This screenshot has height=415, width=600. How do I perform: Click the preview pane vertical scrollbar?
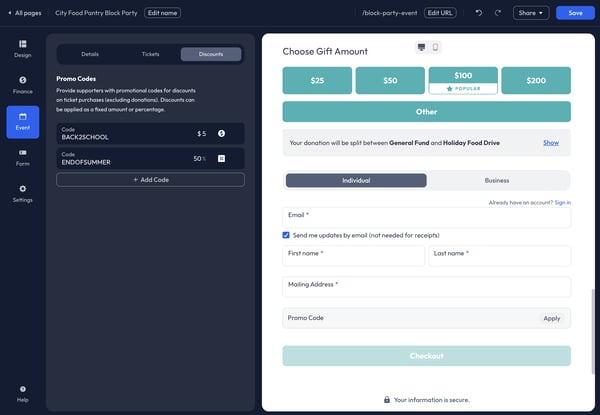click(x=593, y=331)
